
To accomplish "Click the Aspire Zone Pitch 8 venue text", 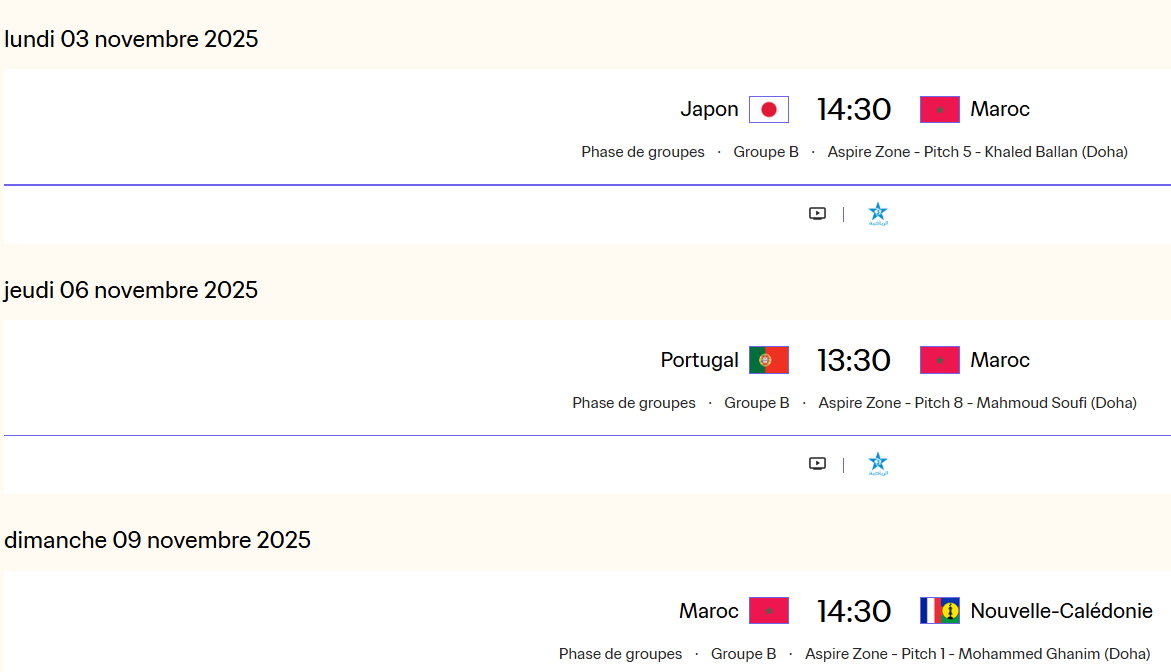I will pyautogui.click(x=977, y=403).
